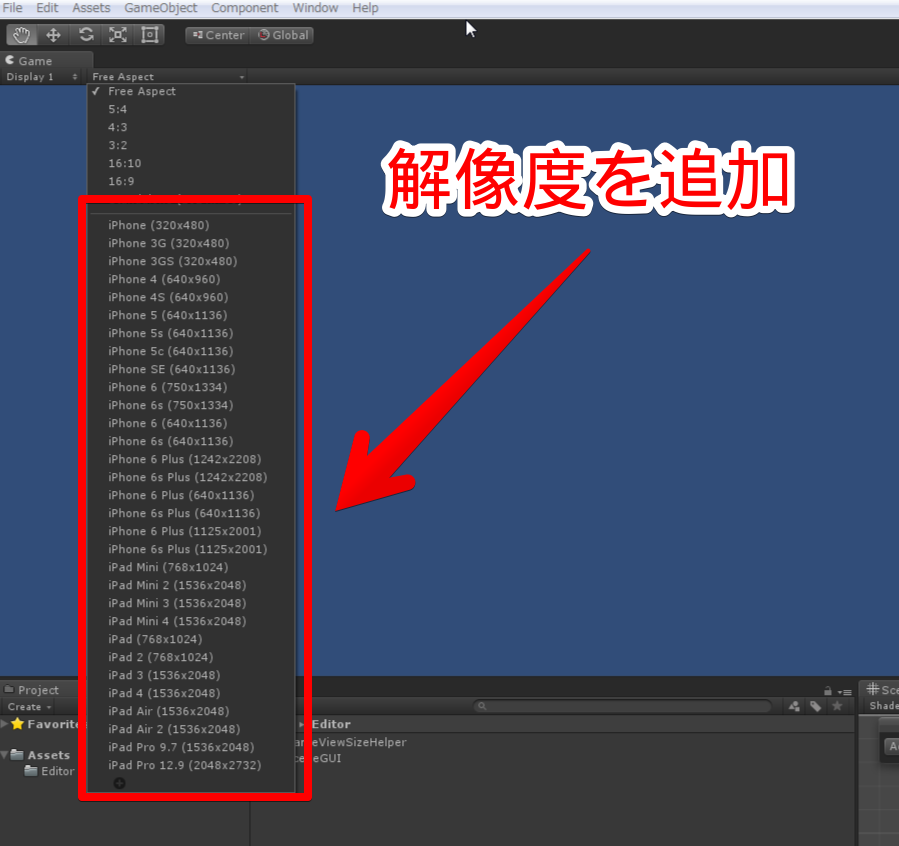Screen dimensions: 899x846
Task: Open the Help menu
Action: pos(365,8)
